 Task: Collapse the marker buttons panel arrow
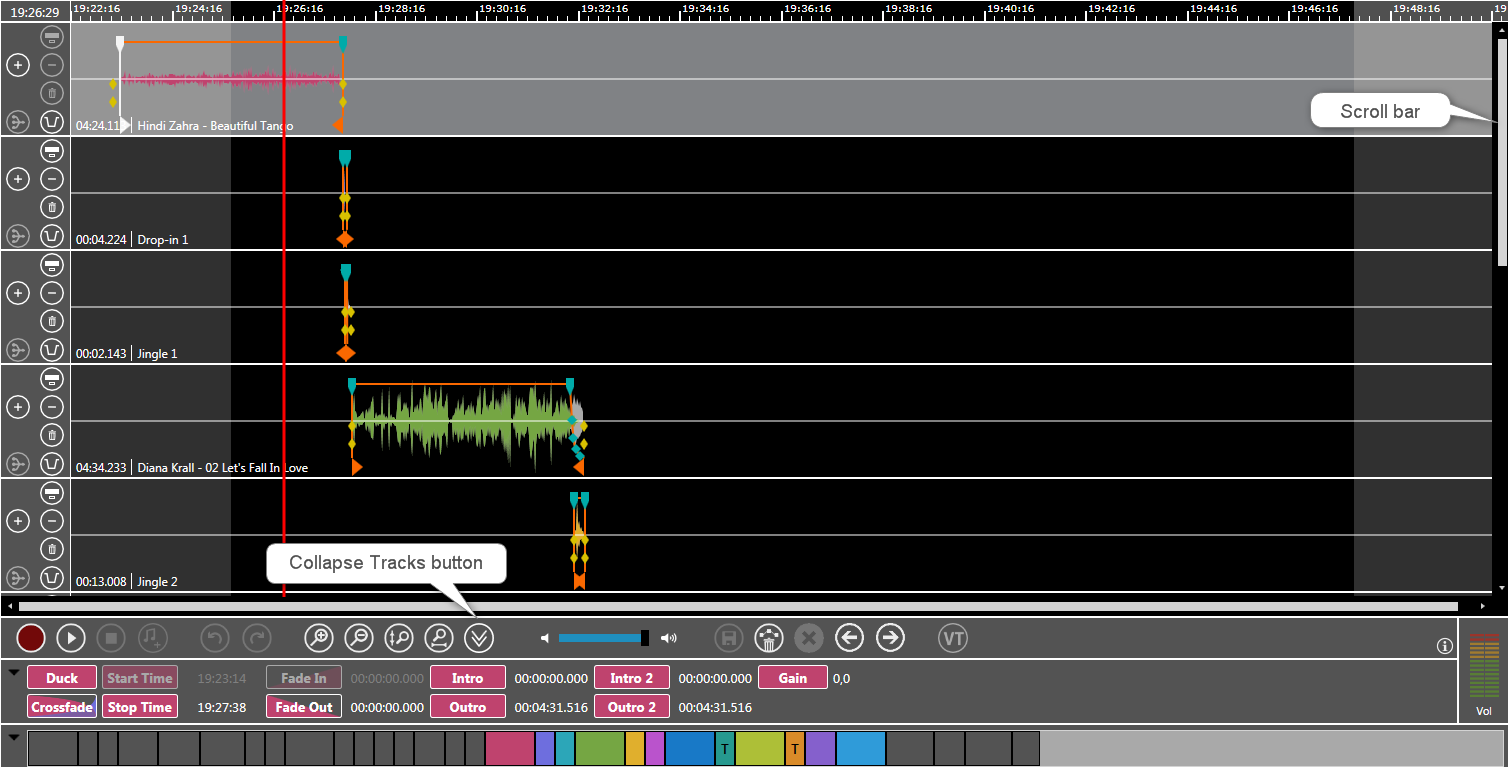[14, 673]
